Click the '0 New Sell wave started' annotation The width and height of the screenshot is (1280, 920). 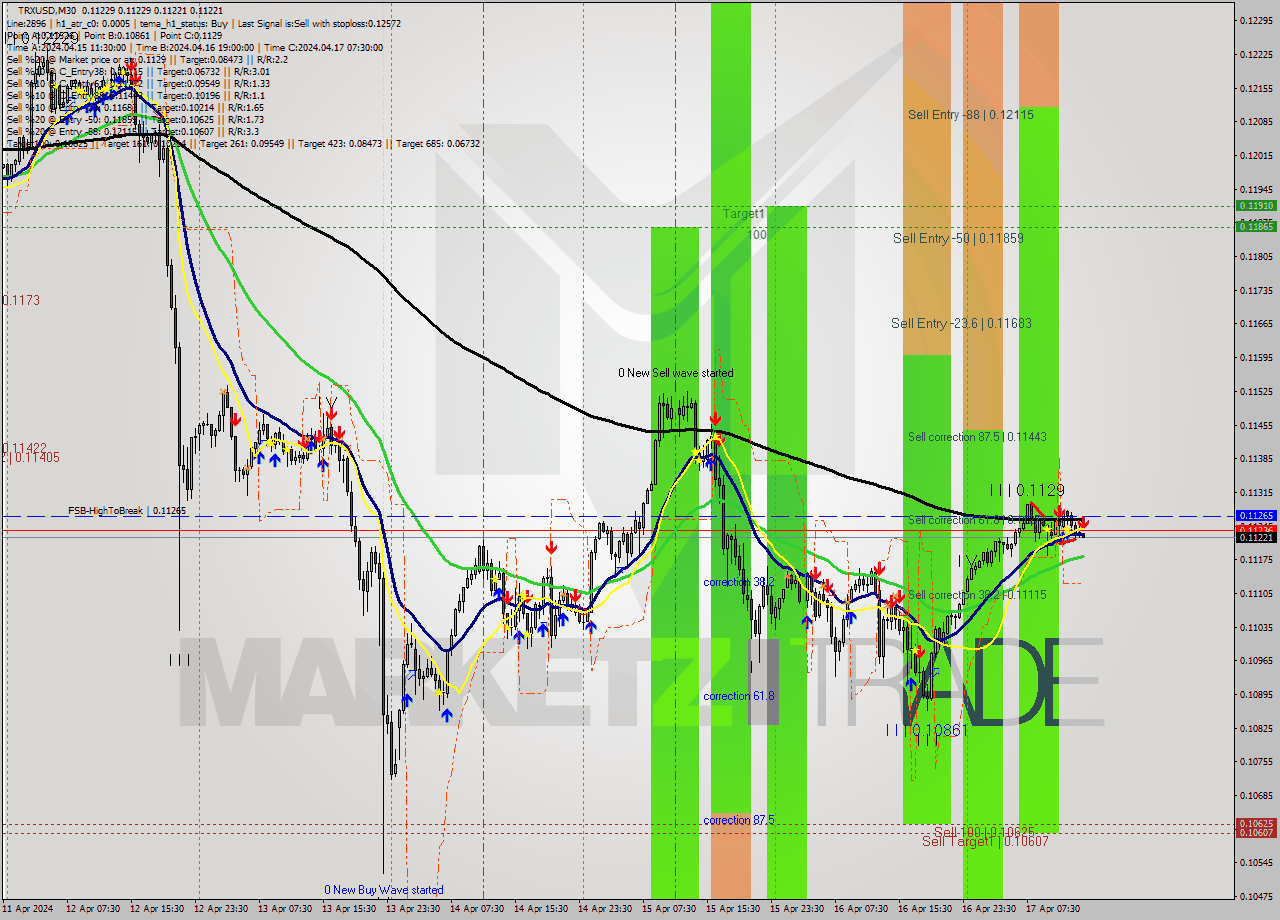point(675,373)
